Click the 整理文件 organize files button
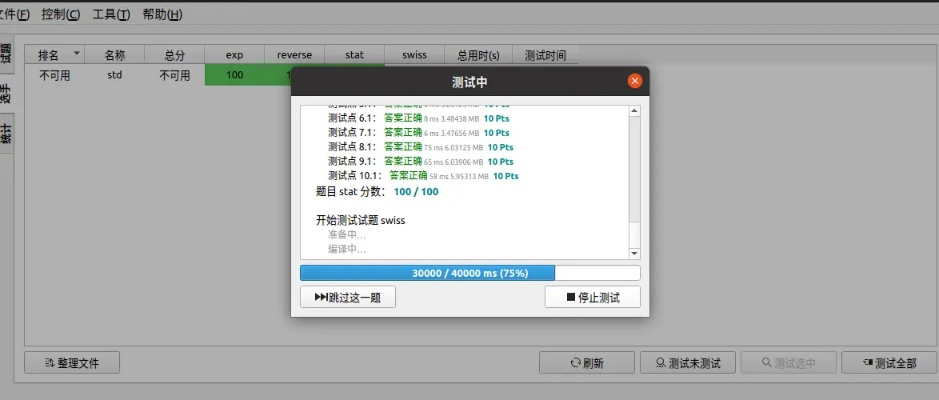The width and height of the screenshot is (939, 400). click(72, 363)
